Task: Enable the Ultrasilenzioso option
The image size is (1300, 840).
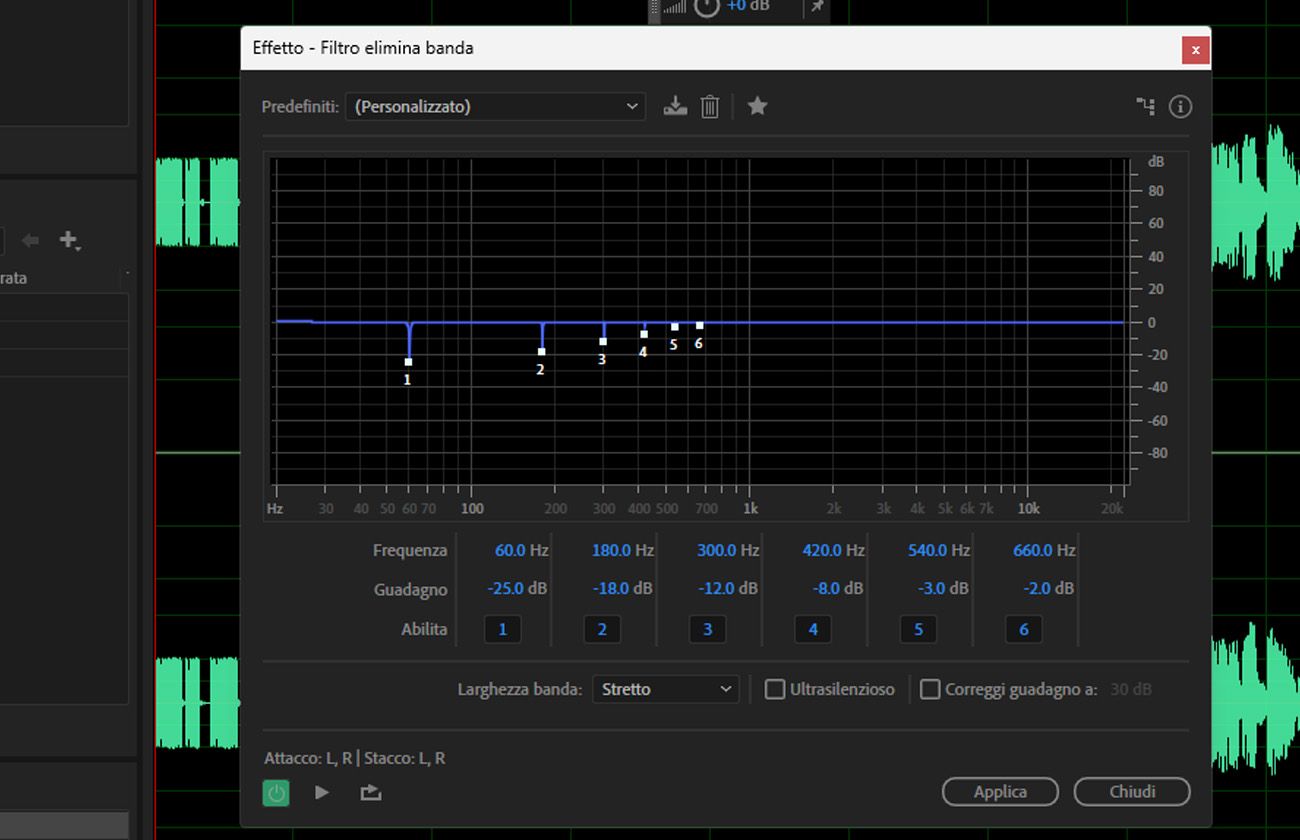Action: [775, 689]
